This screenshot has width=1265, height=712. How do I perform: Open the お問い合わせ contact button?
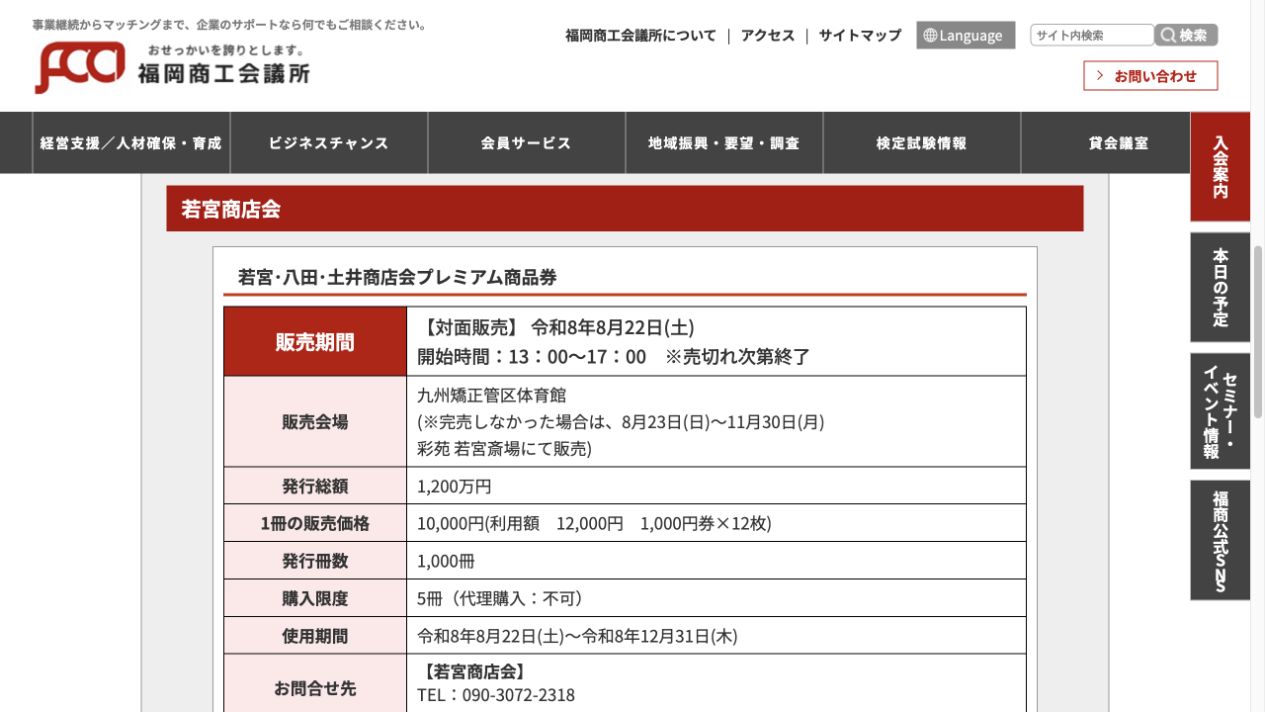tap(1150, 76)
